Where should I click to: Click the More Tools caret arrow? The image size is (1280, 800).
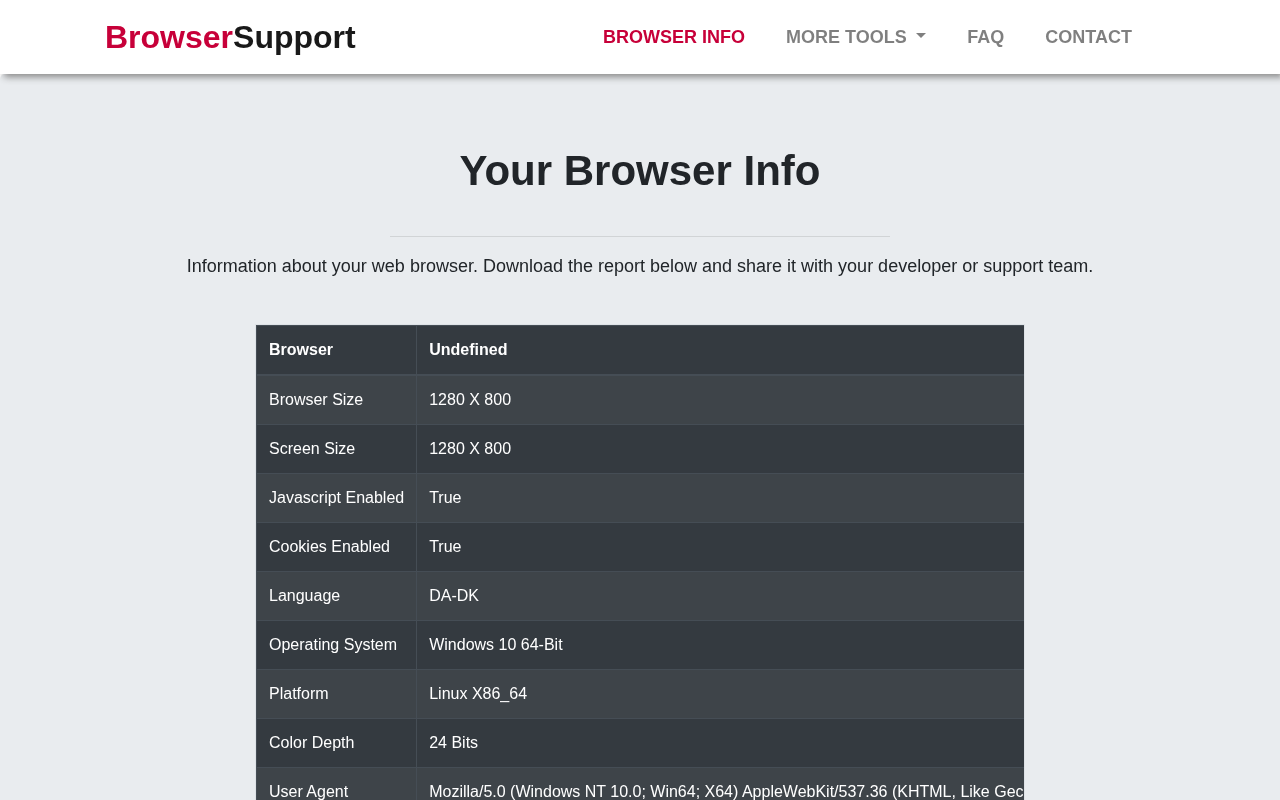point(920,37)
